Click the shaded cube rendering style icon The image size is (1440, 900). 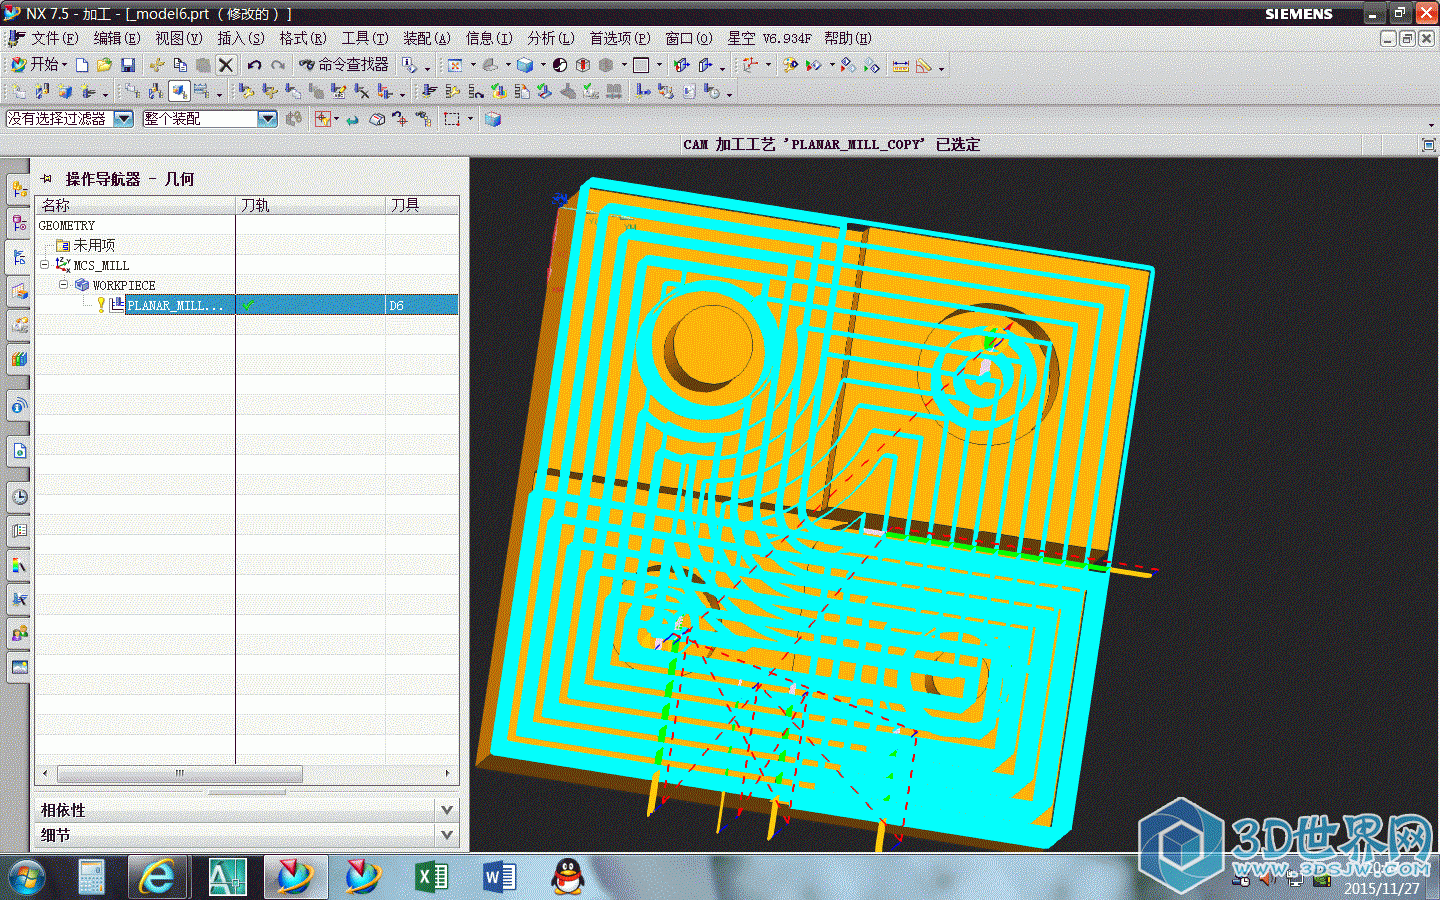(x=524, y=65)
